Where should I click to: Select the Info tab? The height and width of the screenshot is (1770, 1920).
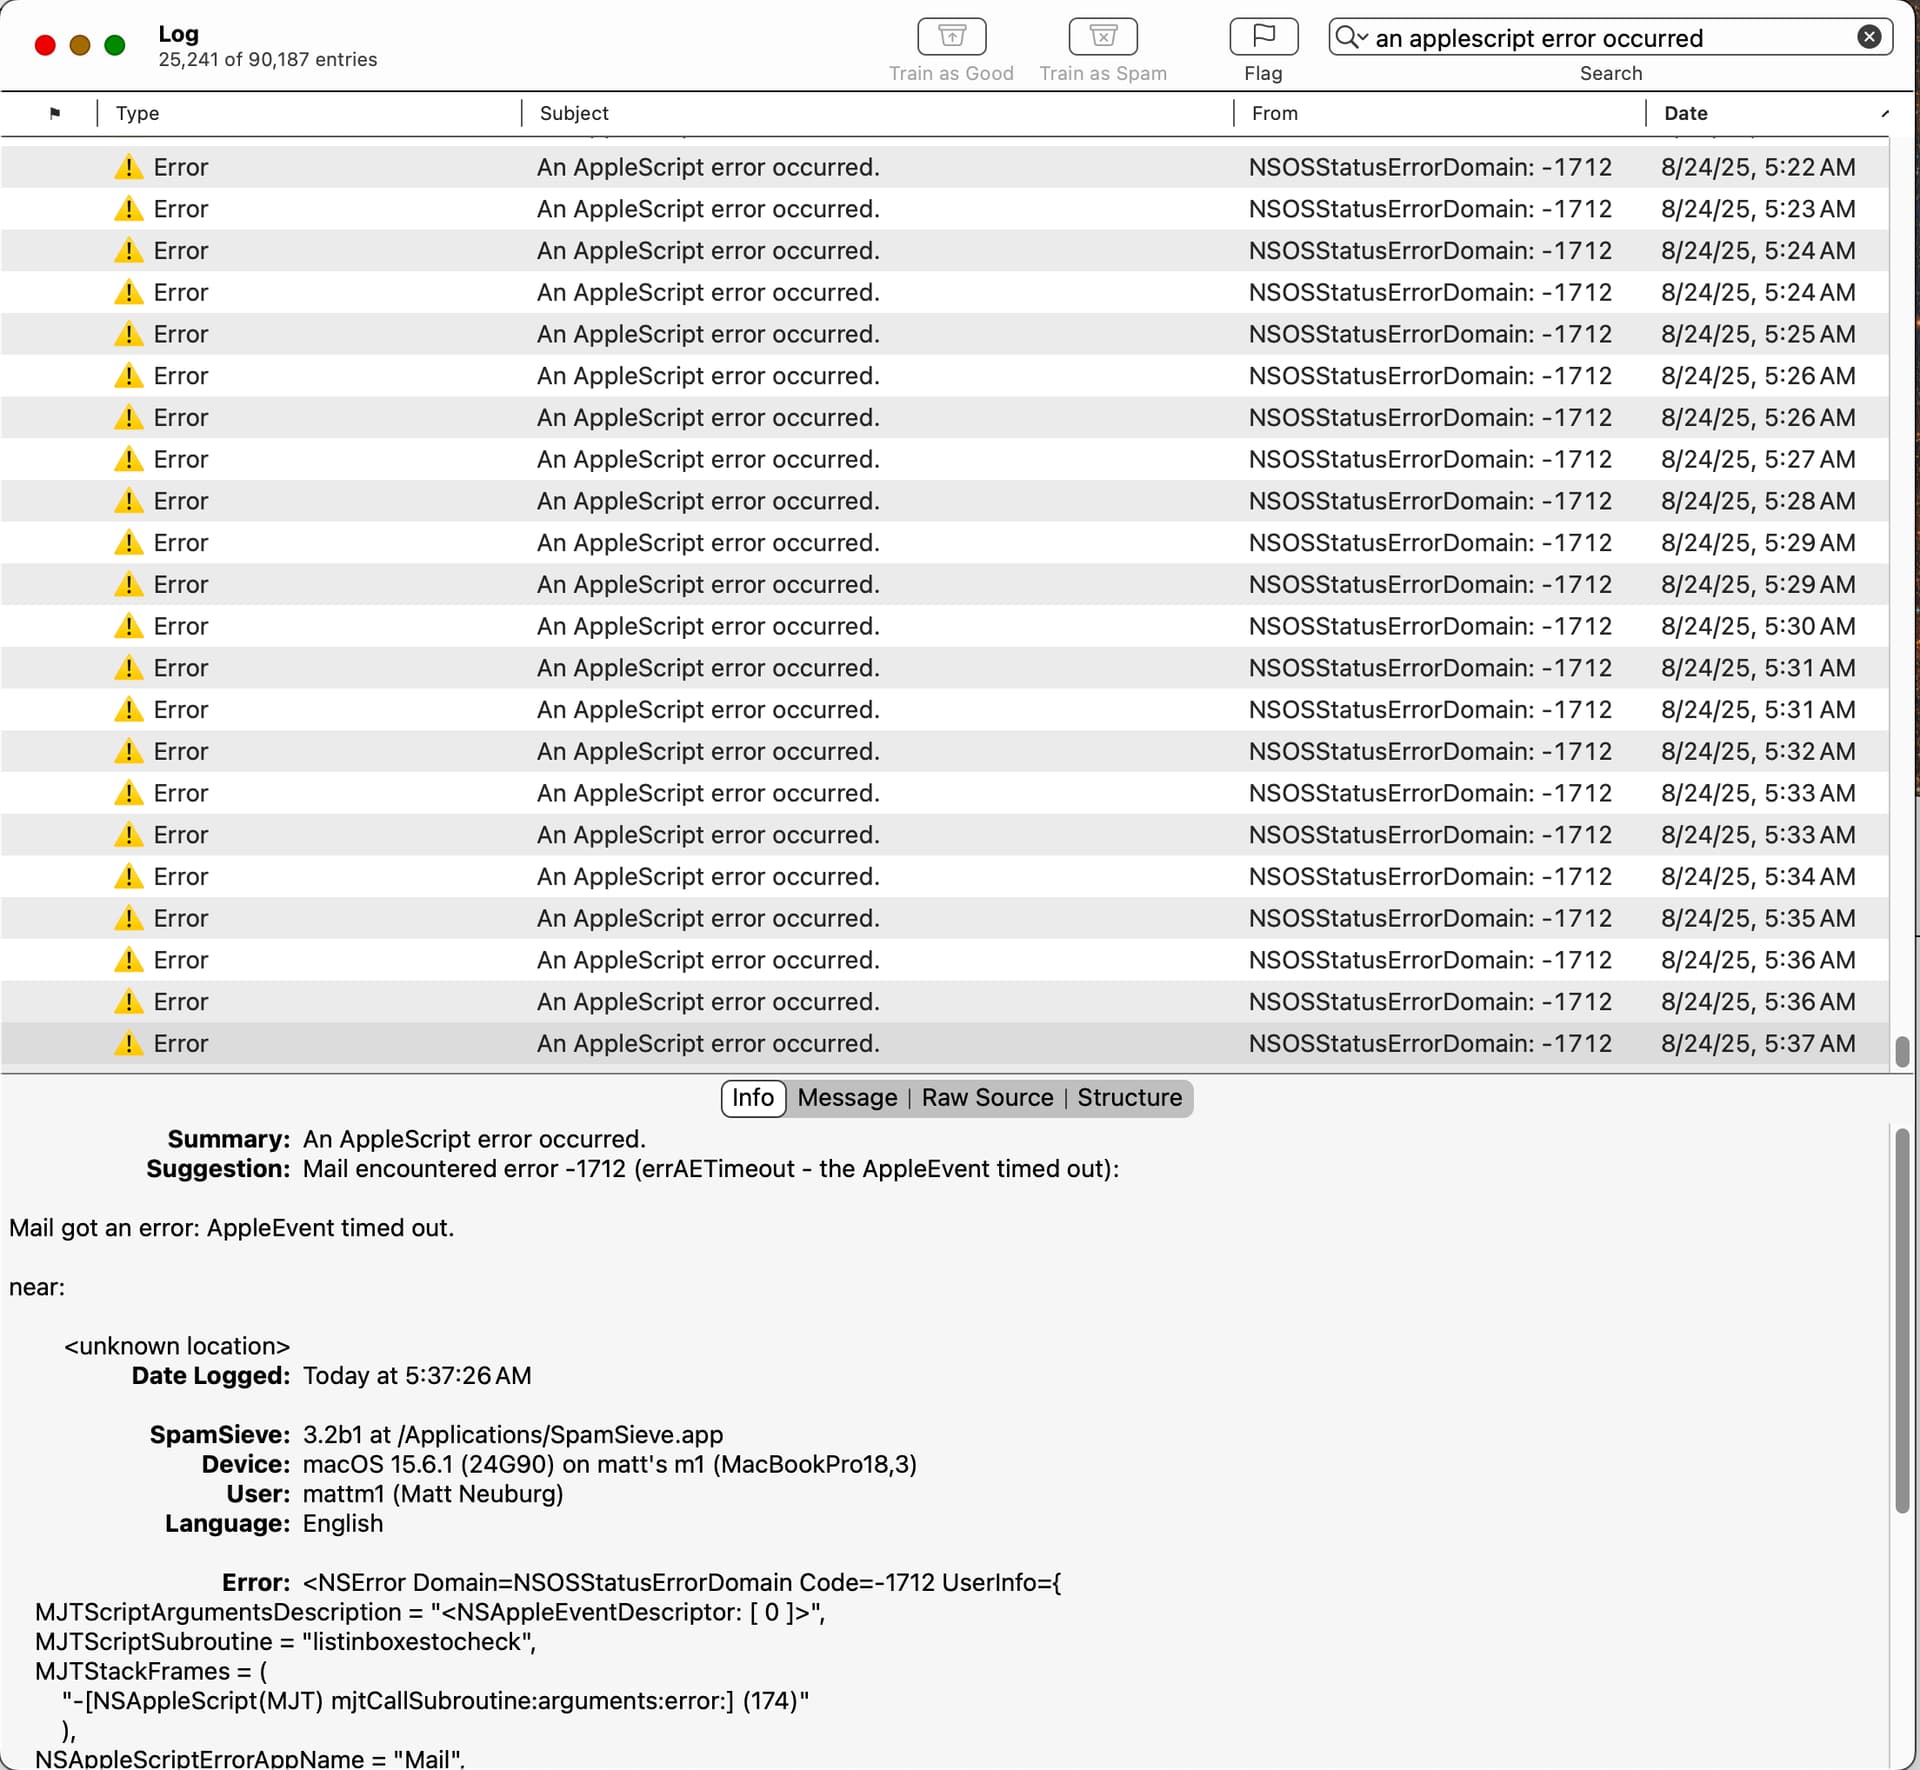click(x=753, y=1097)
